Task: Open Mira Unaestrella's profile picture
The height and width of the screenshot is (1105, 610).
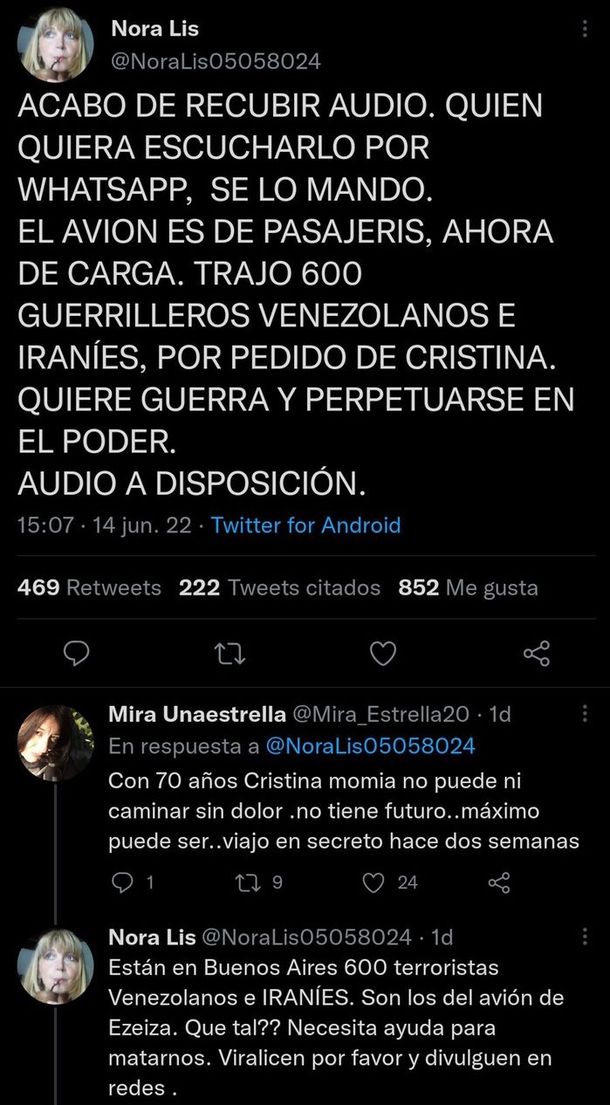Action: (x=56, y=742)
